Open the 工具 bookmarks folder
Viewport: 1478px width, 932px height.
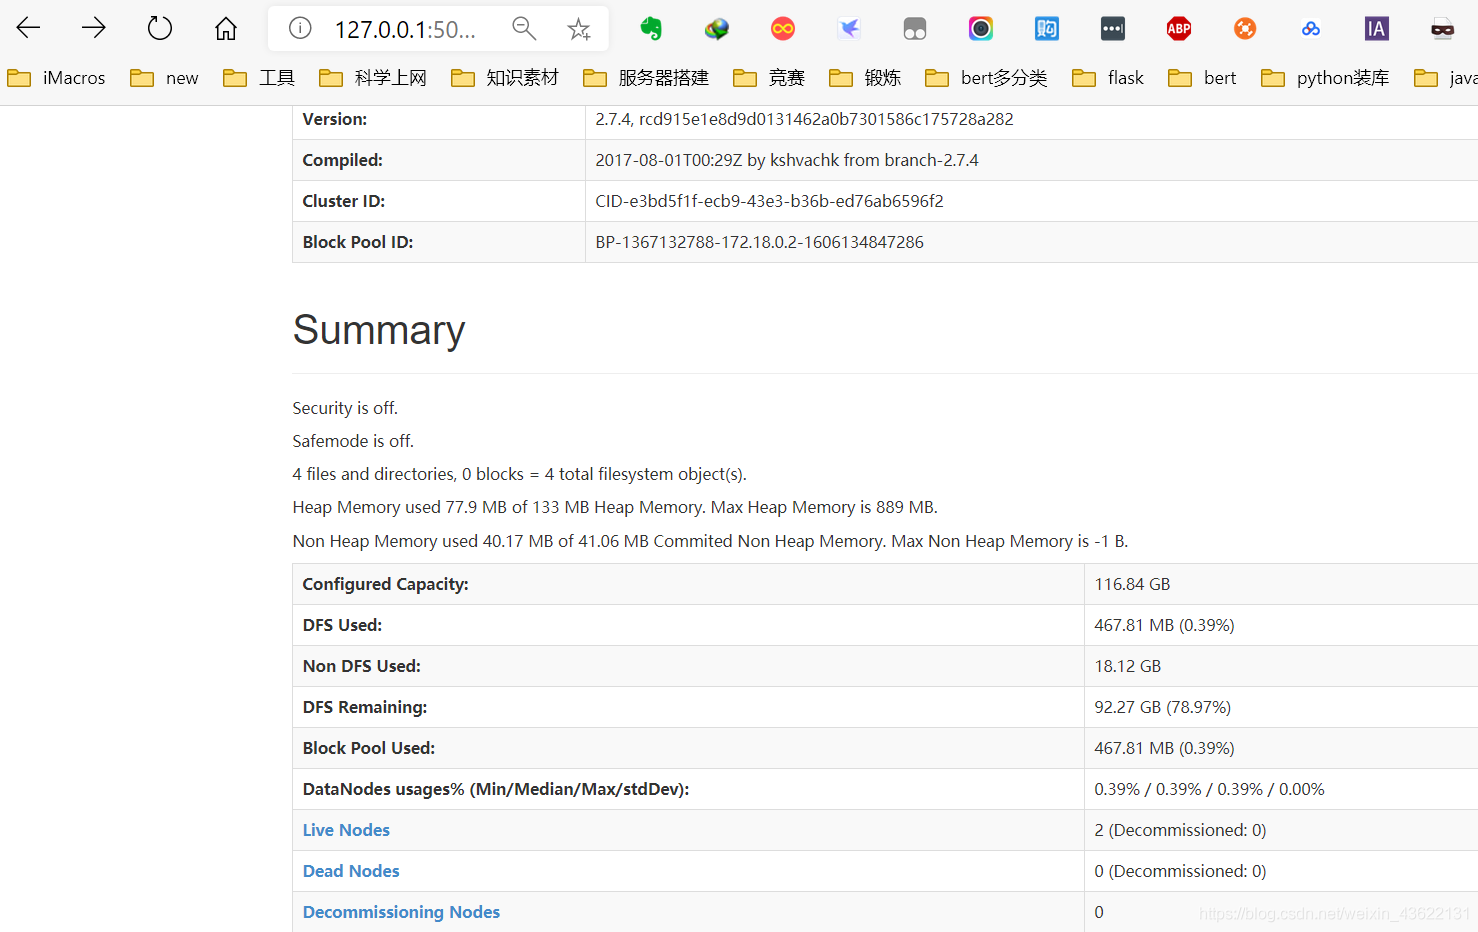259,78
